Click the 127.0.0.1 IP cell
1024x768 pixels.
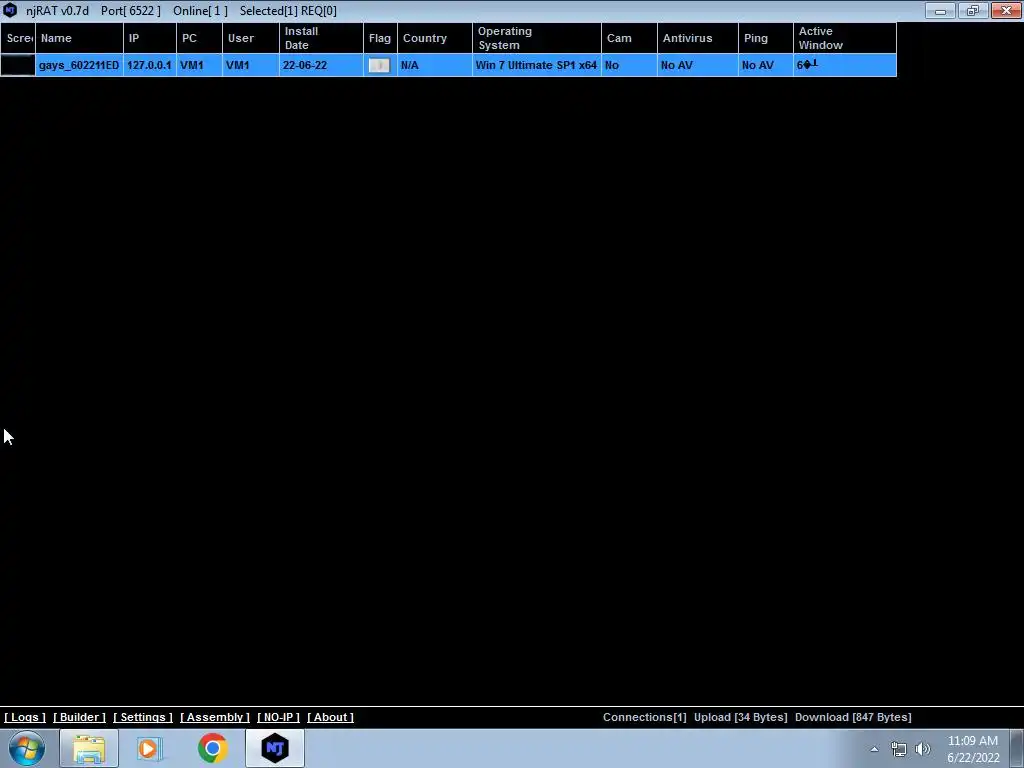tap(150, 65)
